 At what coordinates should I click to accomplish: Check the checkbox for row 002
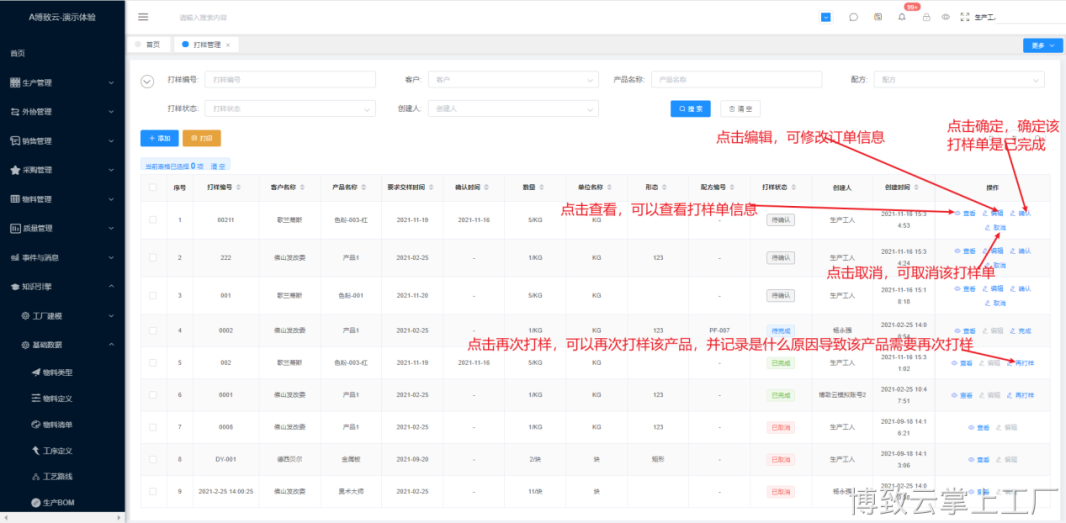point(153,363)
